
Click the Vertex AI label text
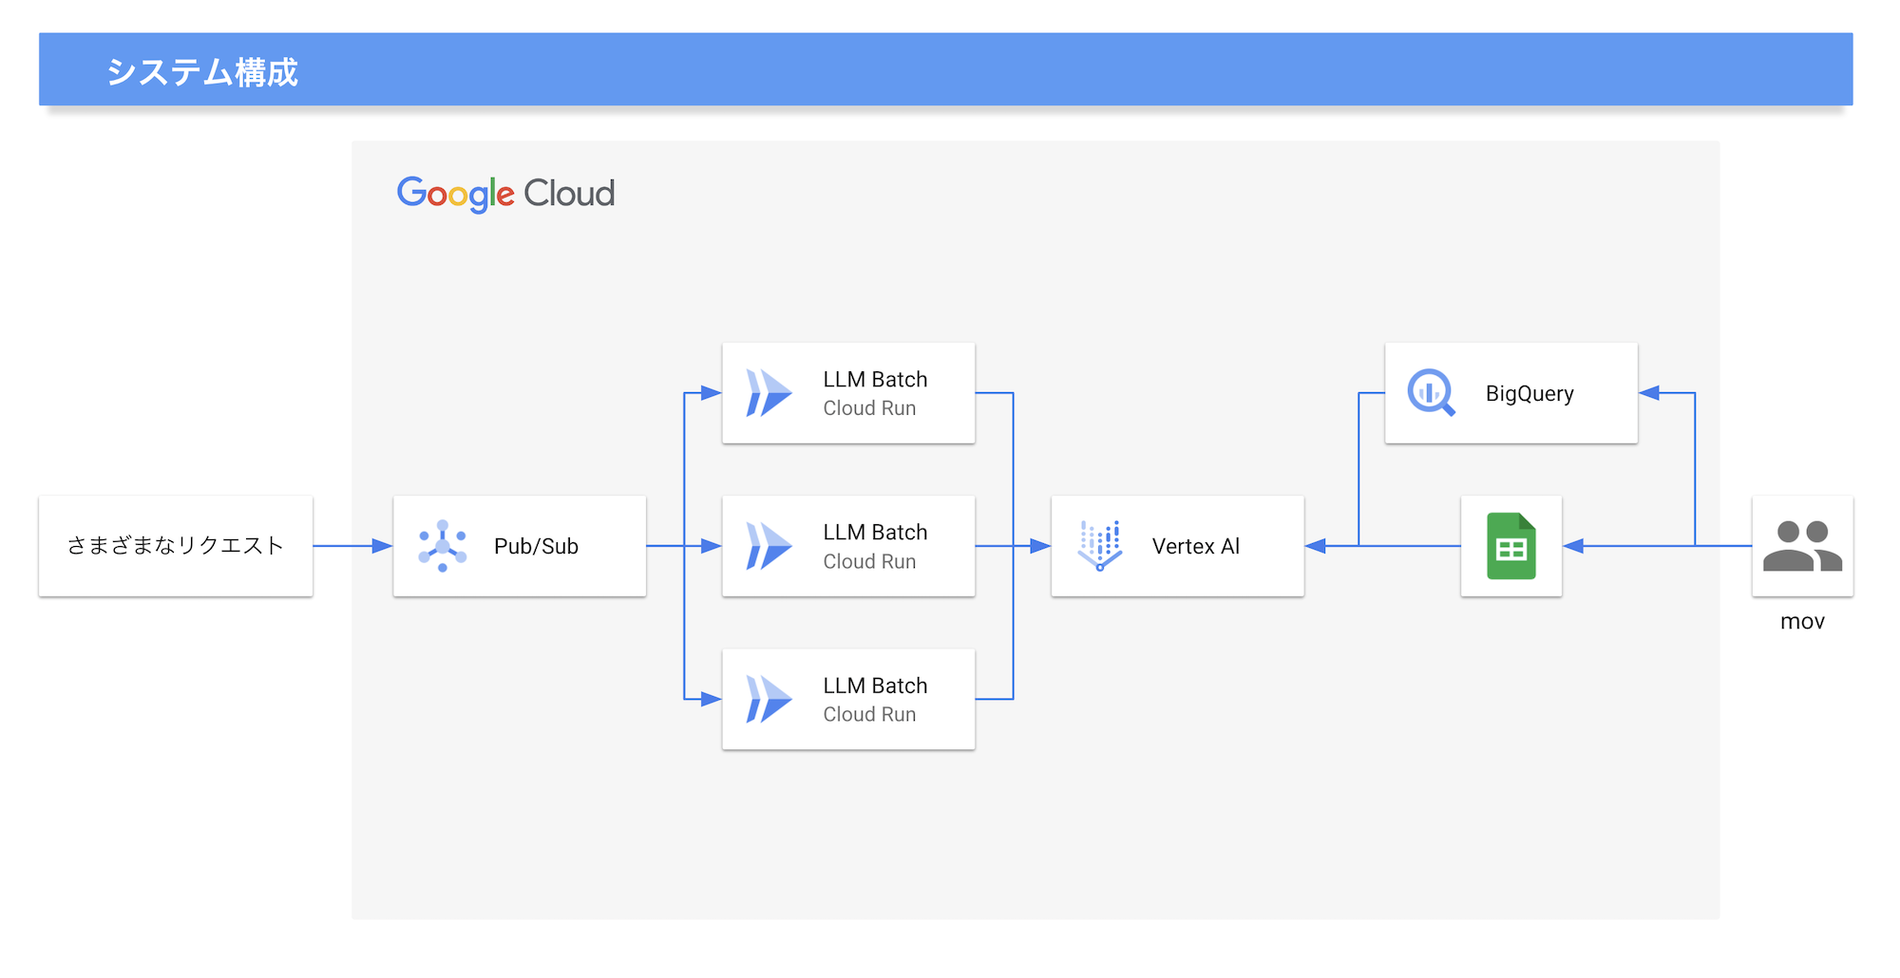coord(1196,546)
